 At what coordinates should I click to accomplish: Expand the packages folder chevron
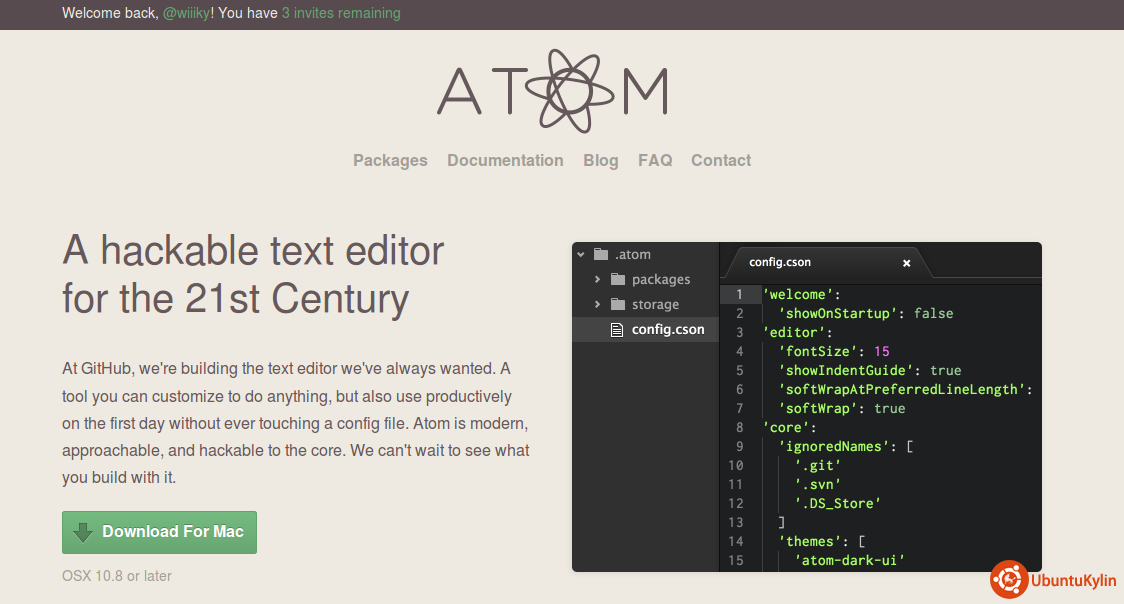point(597,279)
